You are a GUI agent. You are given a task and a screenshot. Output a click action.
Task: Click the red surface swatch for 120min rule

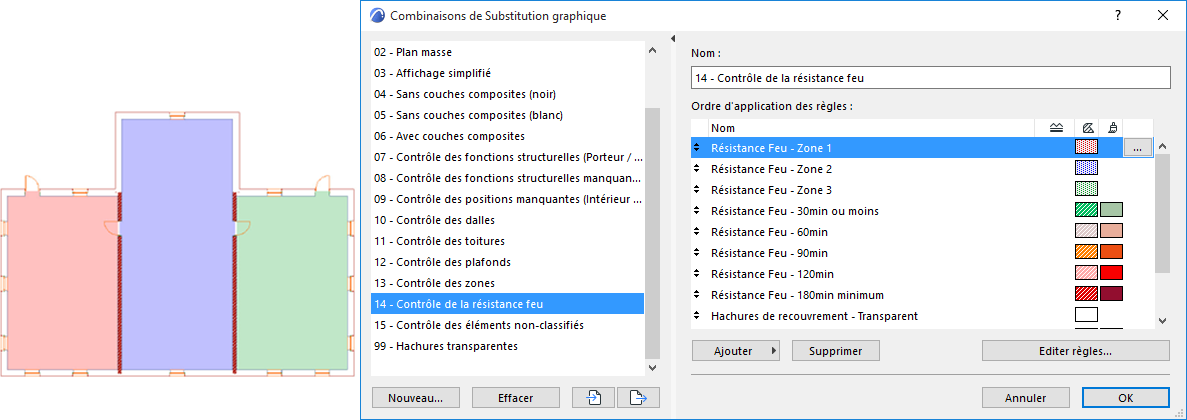1111,274
